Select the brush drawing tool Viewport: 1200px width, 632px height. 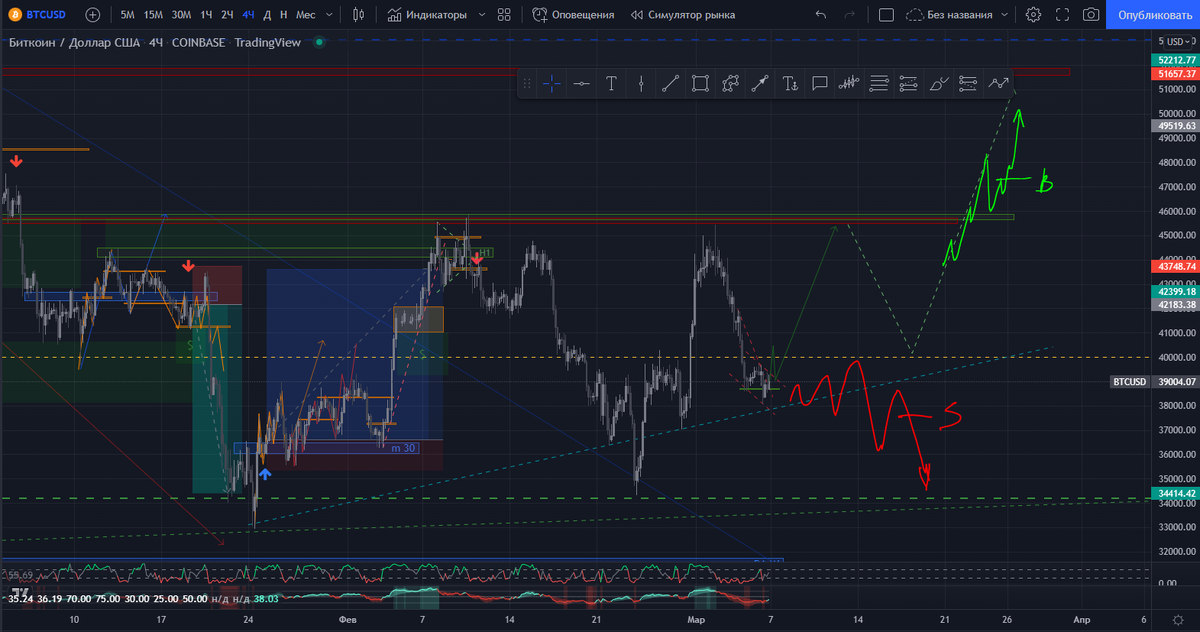tap(939, 83)
